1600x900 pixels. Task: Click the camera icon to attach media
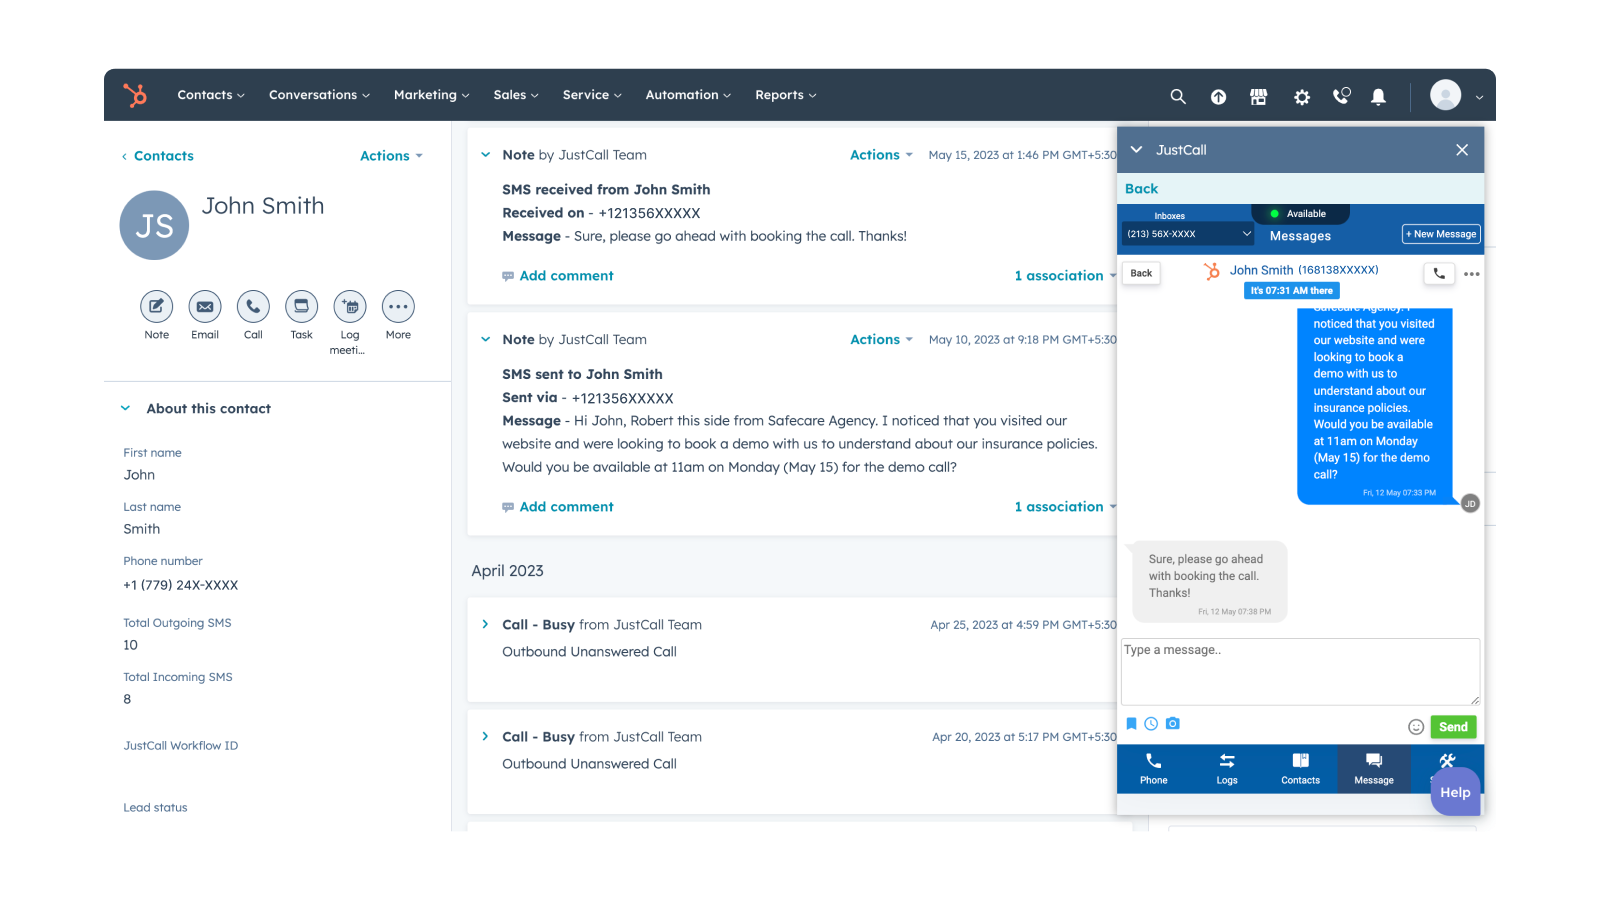(x=1172, y=723)
